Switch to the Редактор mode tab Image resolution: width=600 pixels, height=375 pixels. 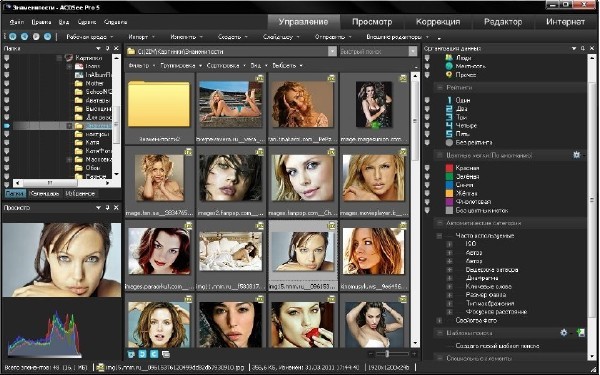coord(503,22)
